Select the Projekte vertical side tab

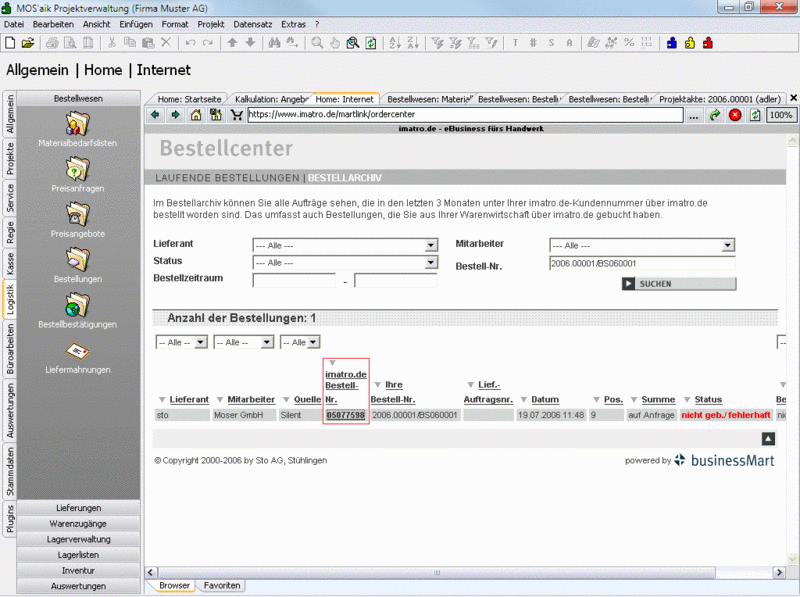click(10, 159)
